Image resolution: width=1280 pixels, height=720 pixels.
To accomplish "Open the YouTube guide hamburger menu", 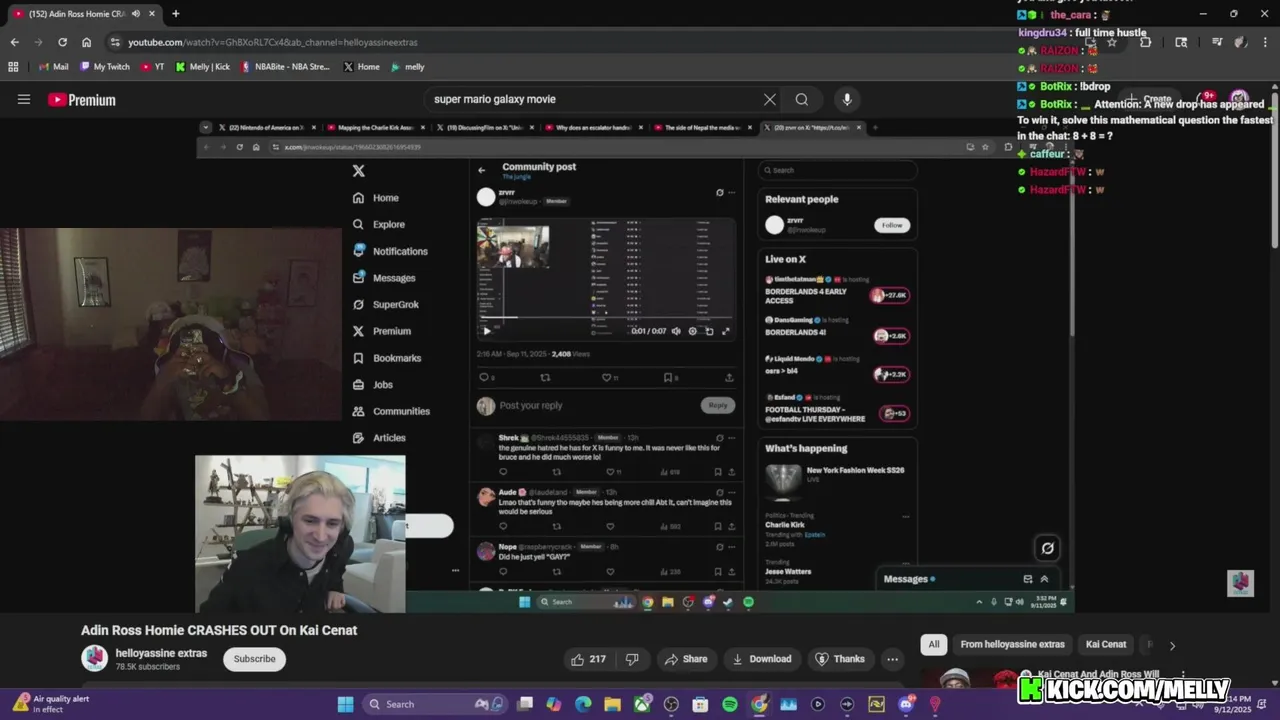I will coord(24,99).
